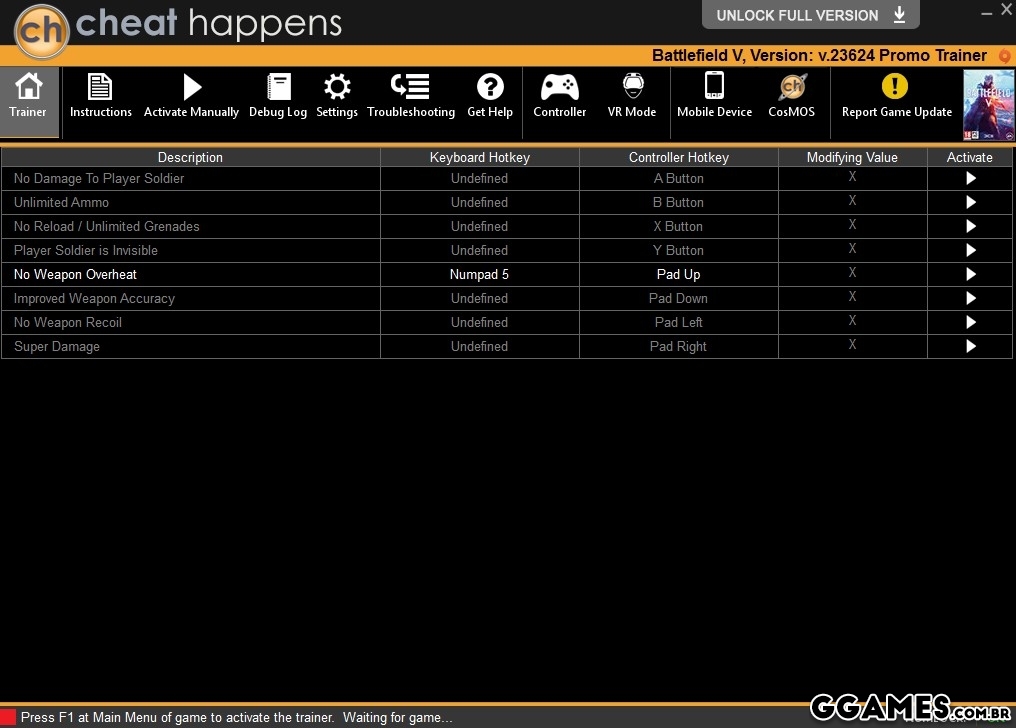This screenshot has width=1016, height=728.
Task: Open Troubleshooting in the toolbar
Action: pyautogui.click(x=411, y=89)
